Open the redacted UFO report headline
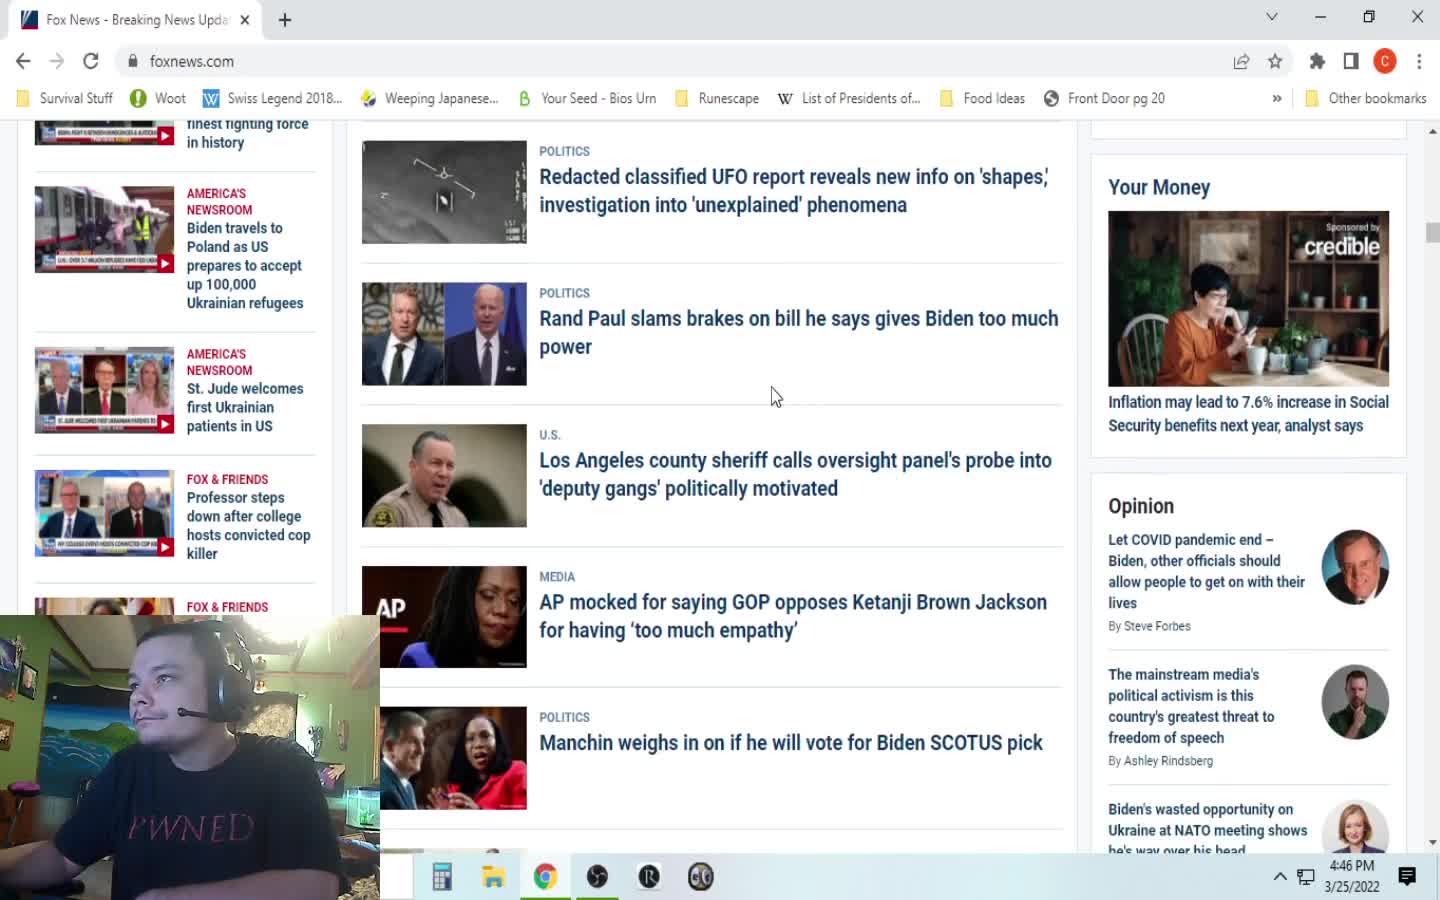The height and width of the screenshot is (900, 1440). (794, 190)
